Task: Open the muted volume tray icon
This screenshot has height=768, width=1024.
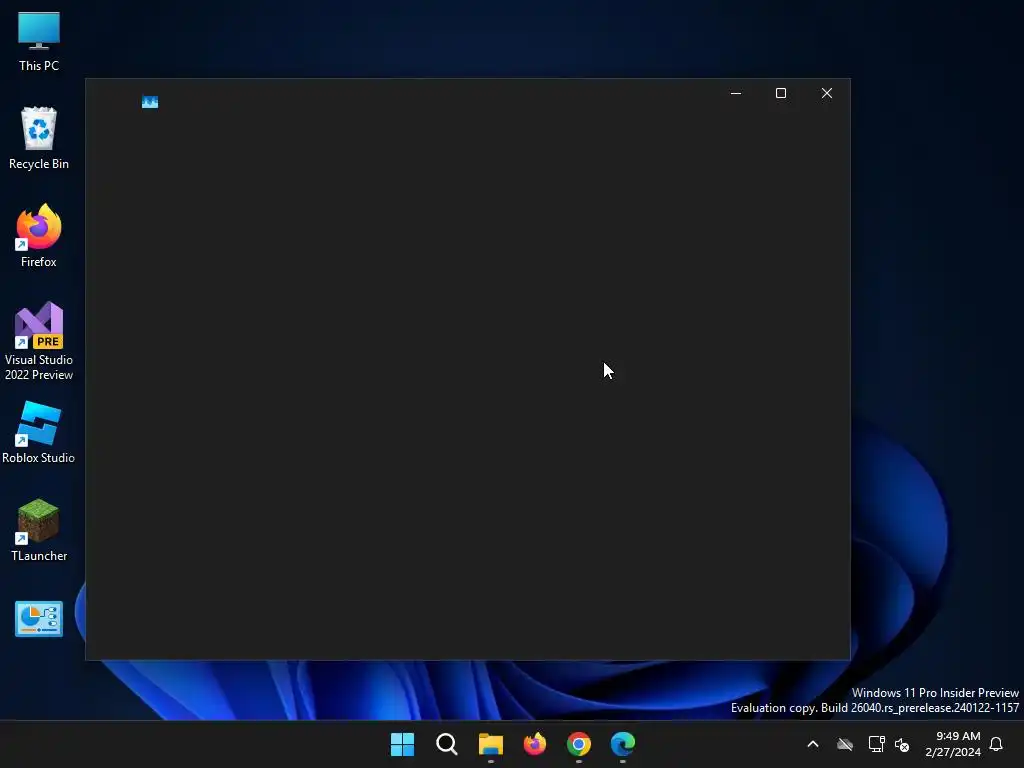Action: pyautogui.click(x=902, y=744)
